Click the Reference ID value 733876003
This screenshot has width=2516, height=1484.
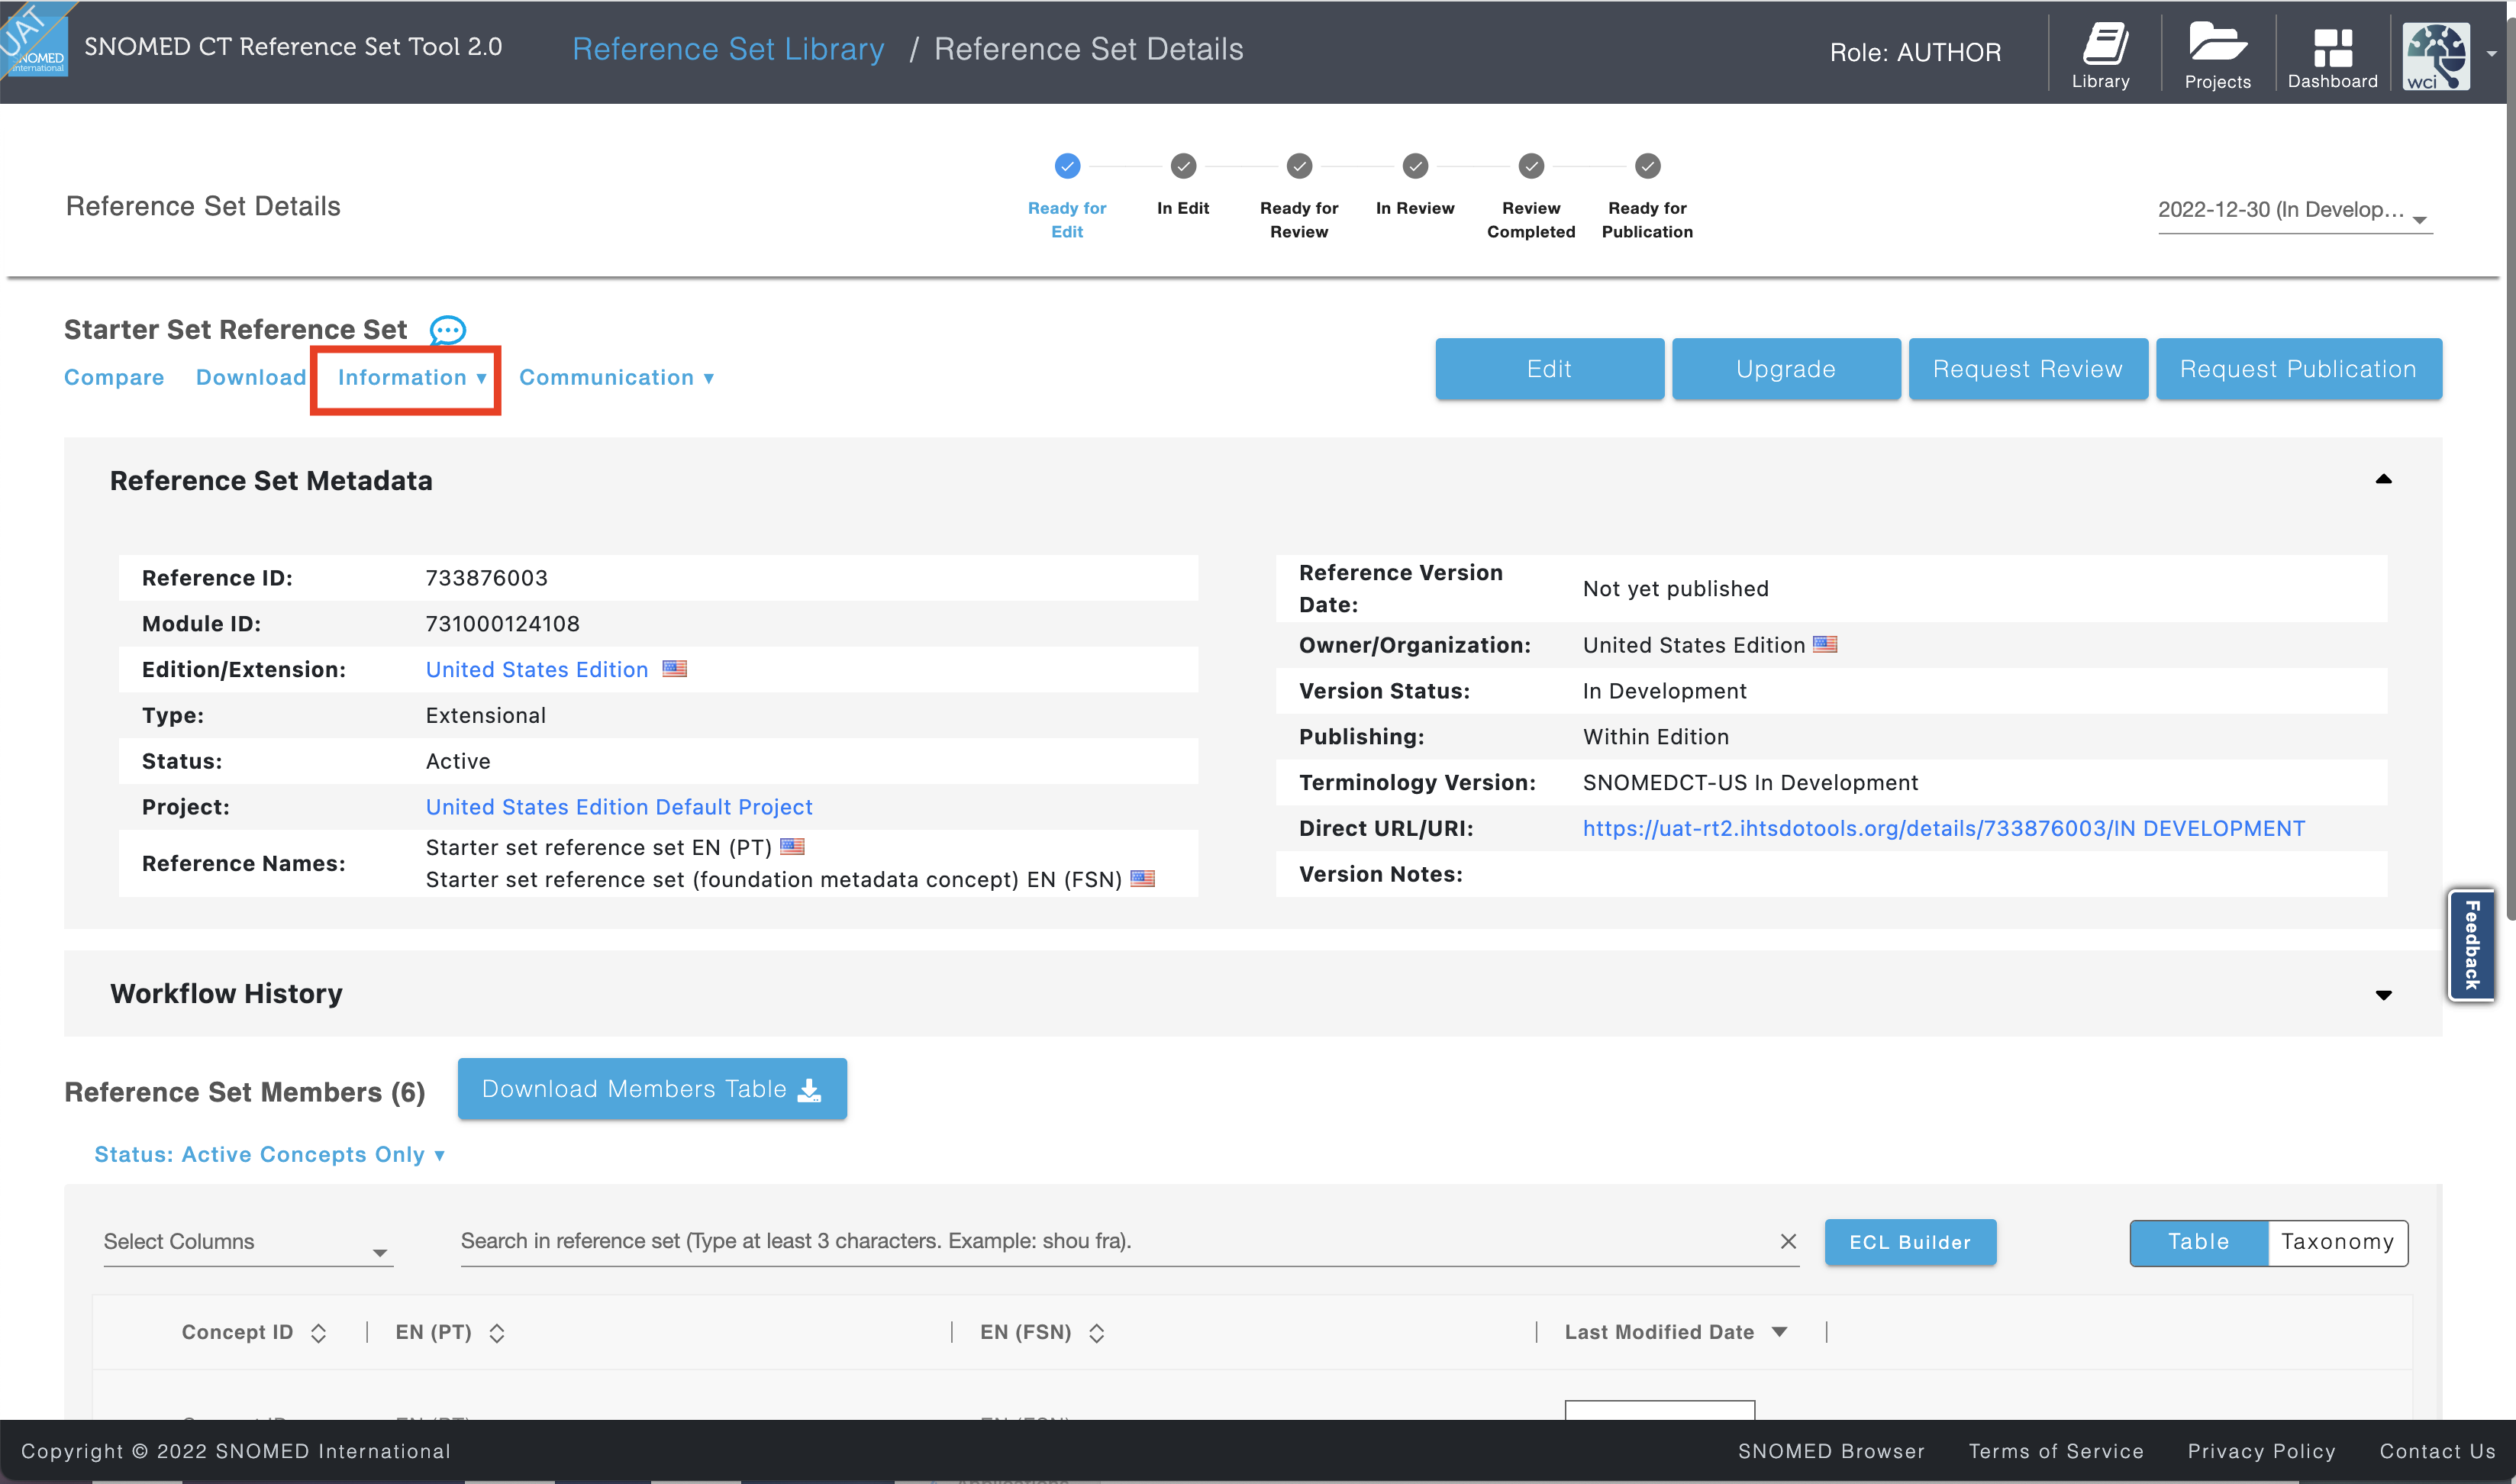[486, 578]
